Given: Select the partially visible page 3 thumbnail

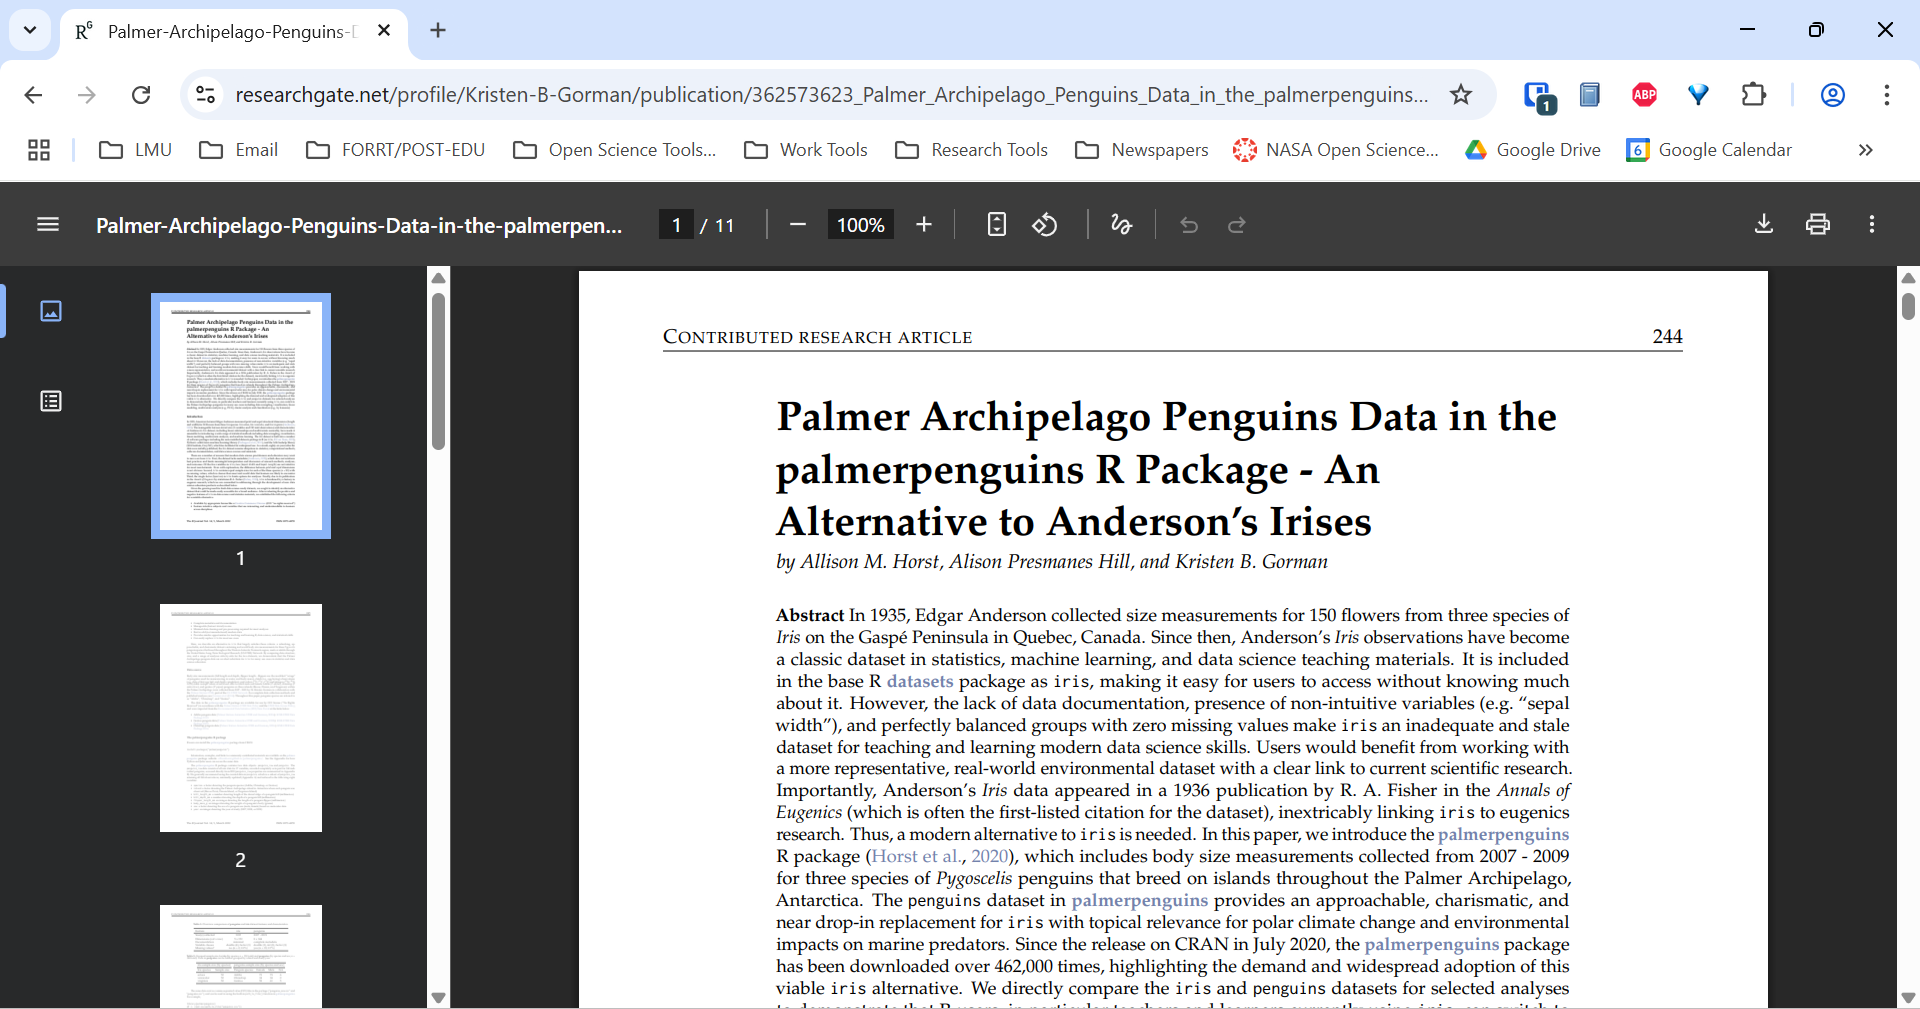Looking at the screenshot, I should tap(241, 956).
